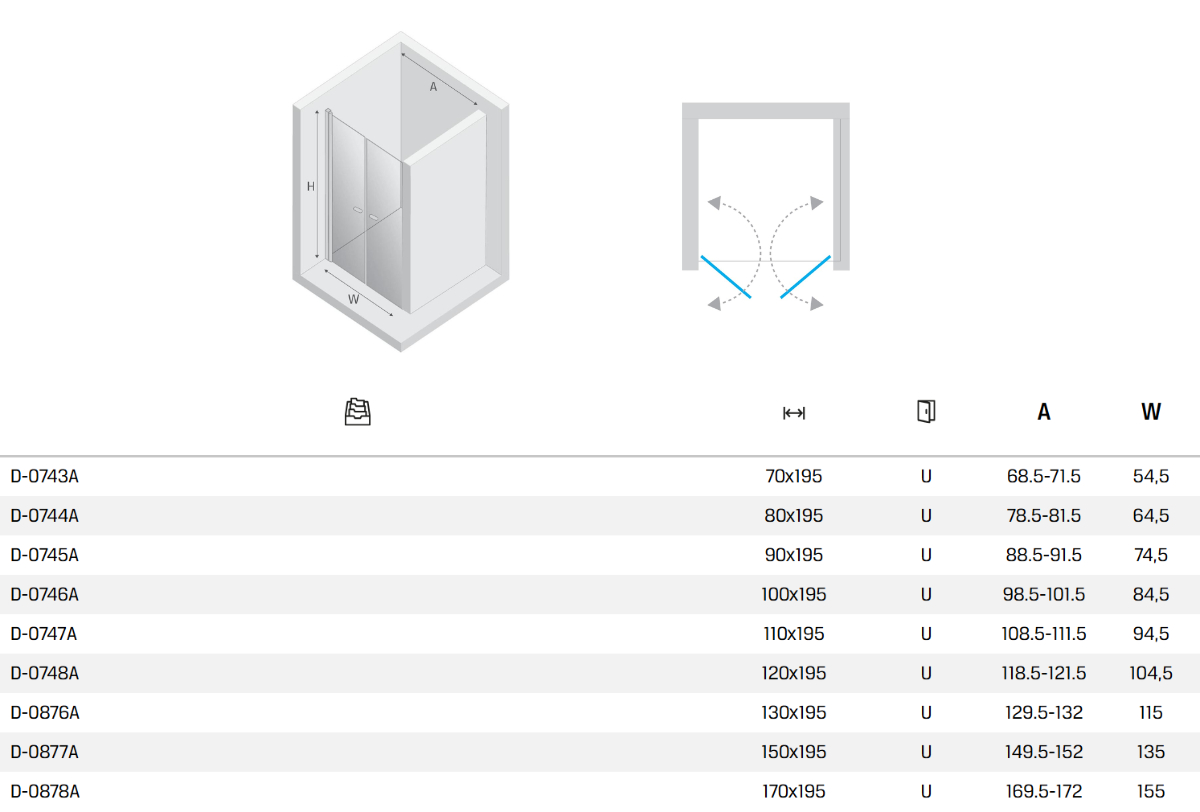Click the width dimension arrows icon
1200x812 pixels.
click(794, 413)
